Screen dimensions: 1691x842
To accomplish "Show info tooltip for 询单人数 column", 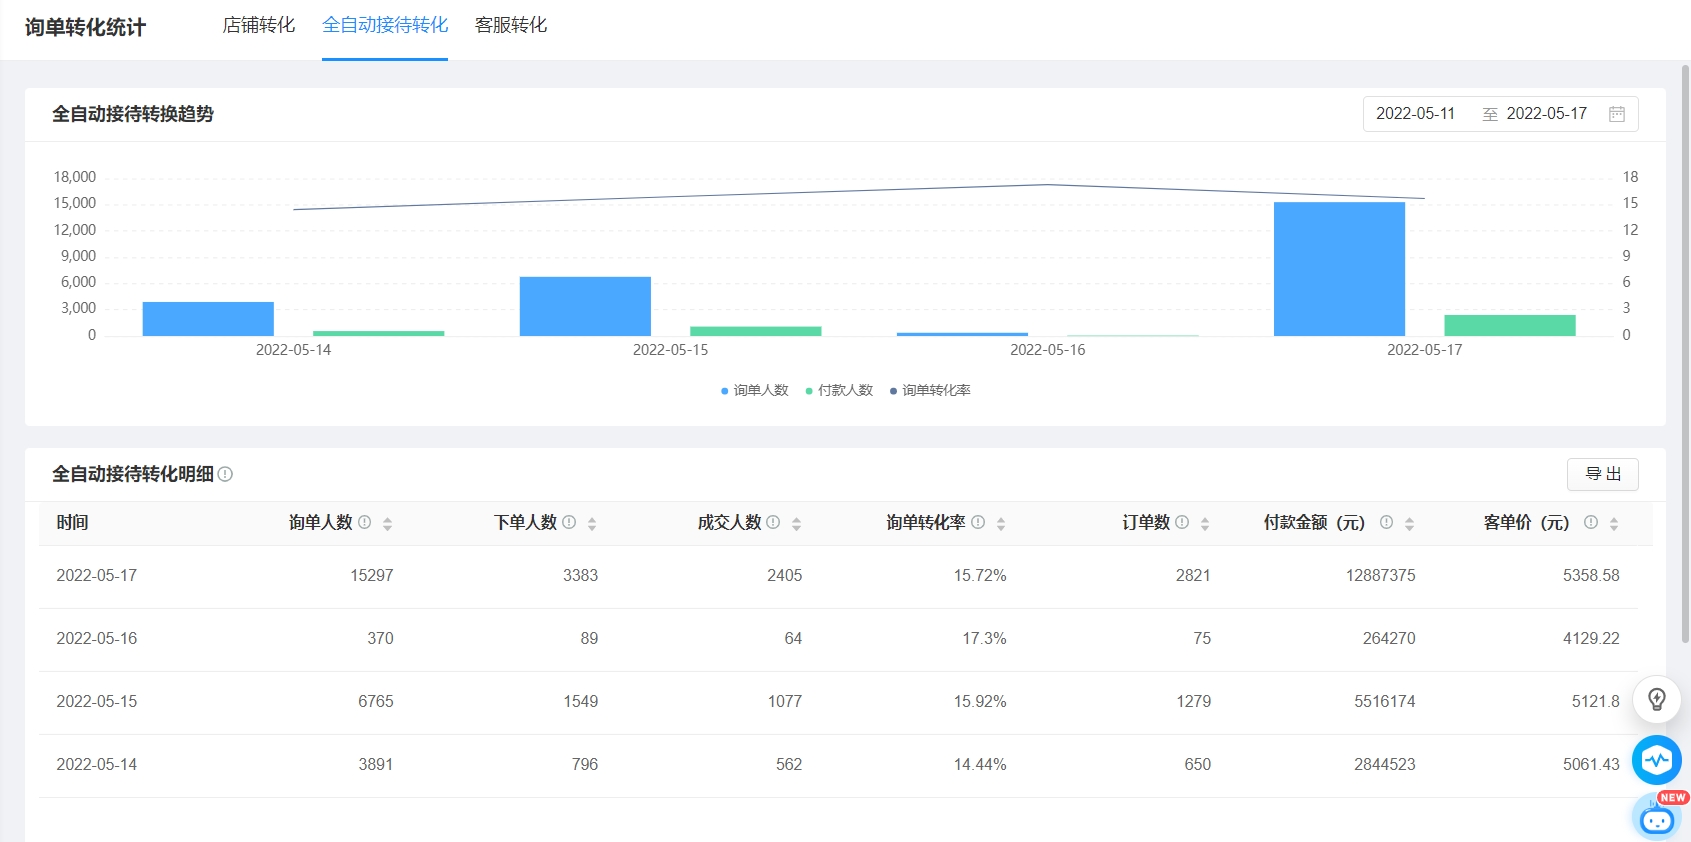I will click(x=364, y=522).
